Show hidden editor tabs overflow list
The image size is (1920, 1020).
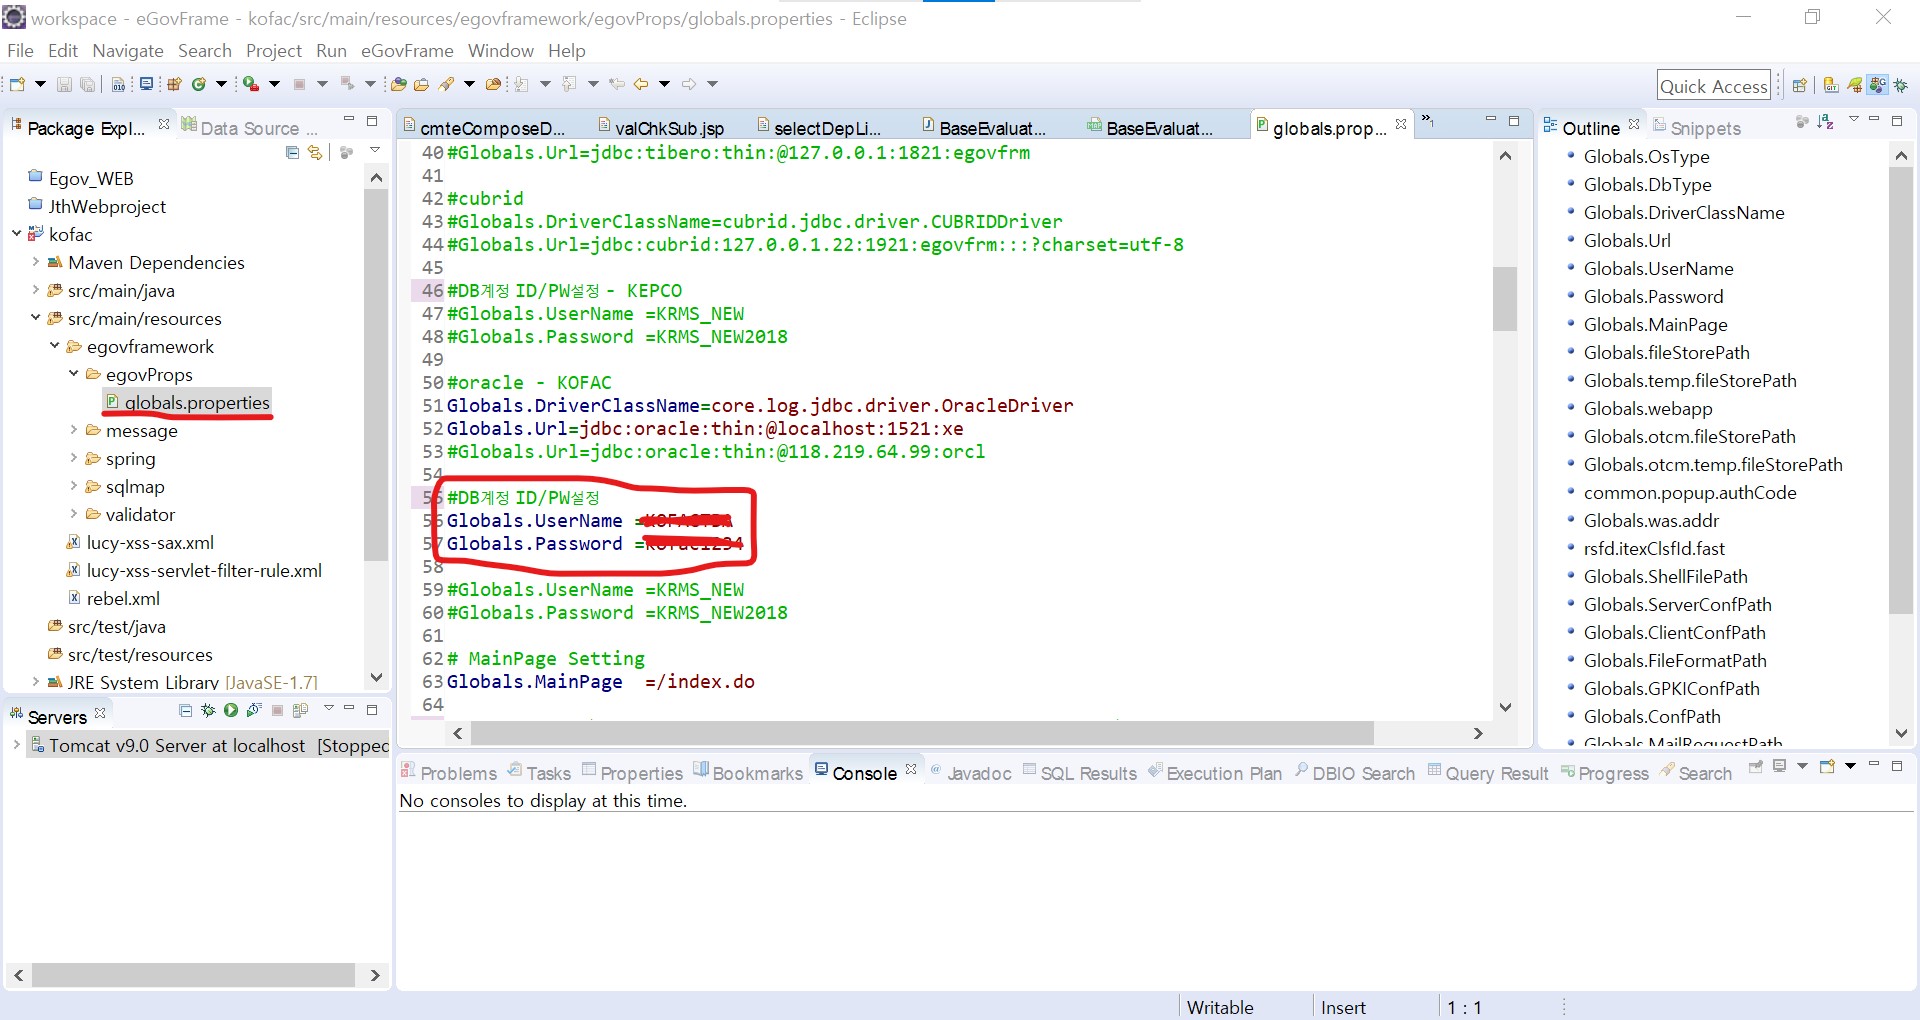tap(1428, 122)
